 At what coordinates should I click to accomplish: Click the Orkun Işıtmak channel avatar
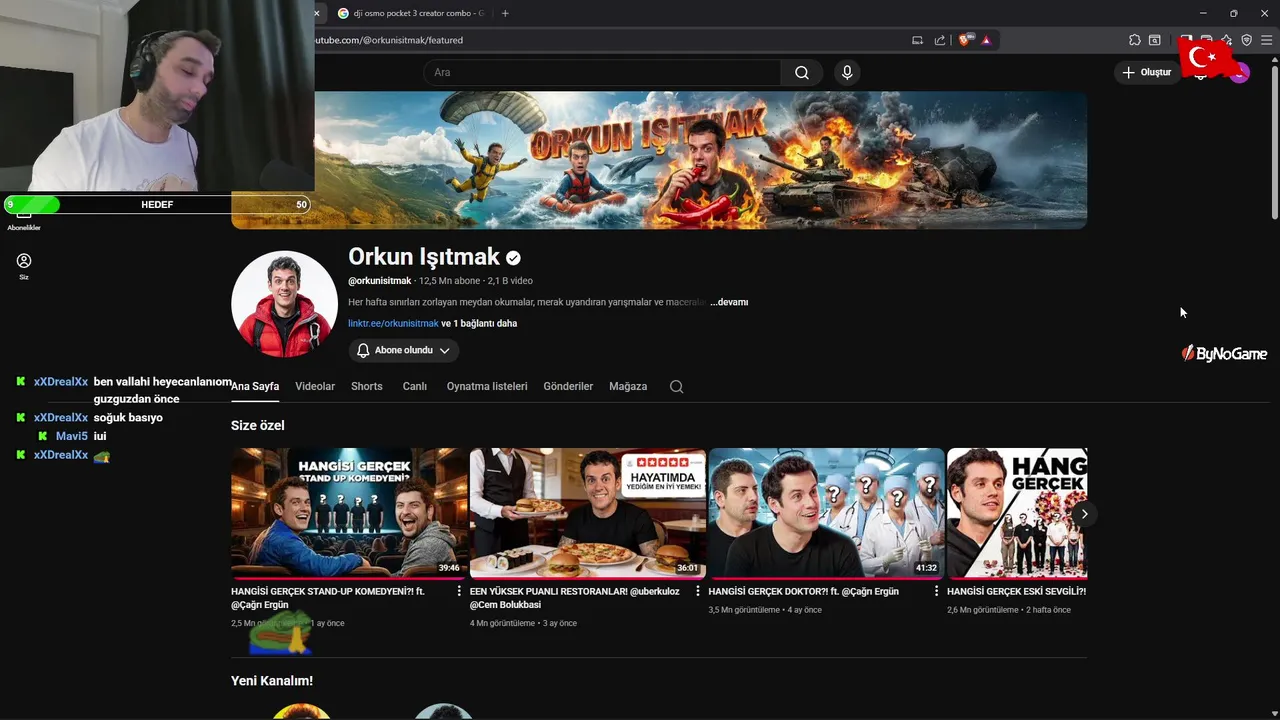pyautogui.click(x=284, y=304)
